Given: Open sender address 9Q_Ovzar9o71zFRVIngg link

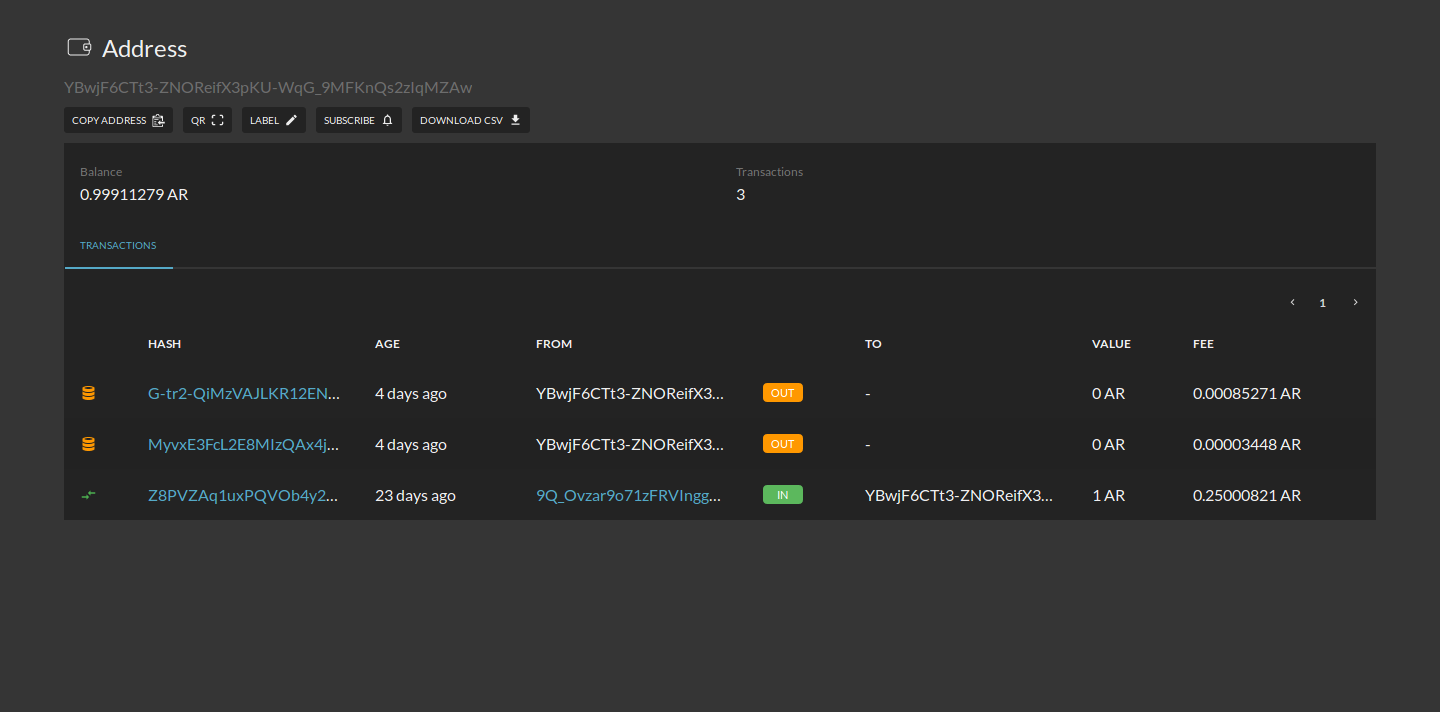Looking at the screenshot, I should (630, 493).
